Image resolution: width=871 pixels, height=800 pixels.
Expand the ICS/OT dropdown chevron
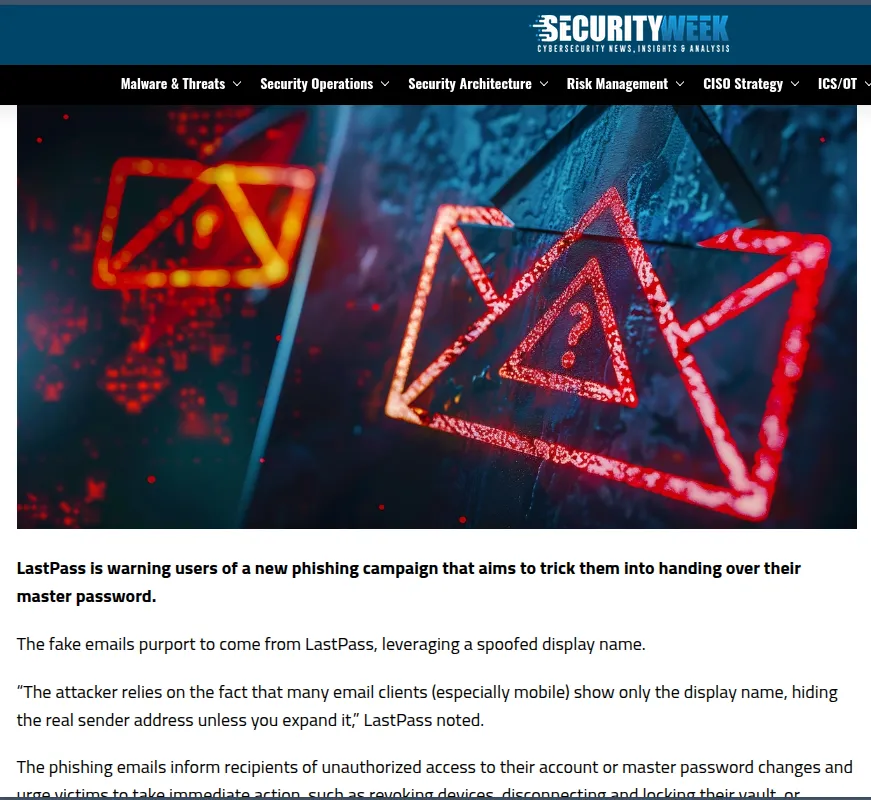tap(867, 84)
